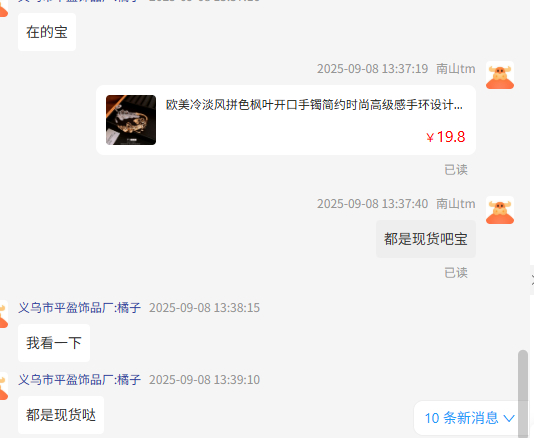Select the 都是现货吧宝 message bubble
The width and height of the screenshot is (534, 438).
(x=426, y=239)
